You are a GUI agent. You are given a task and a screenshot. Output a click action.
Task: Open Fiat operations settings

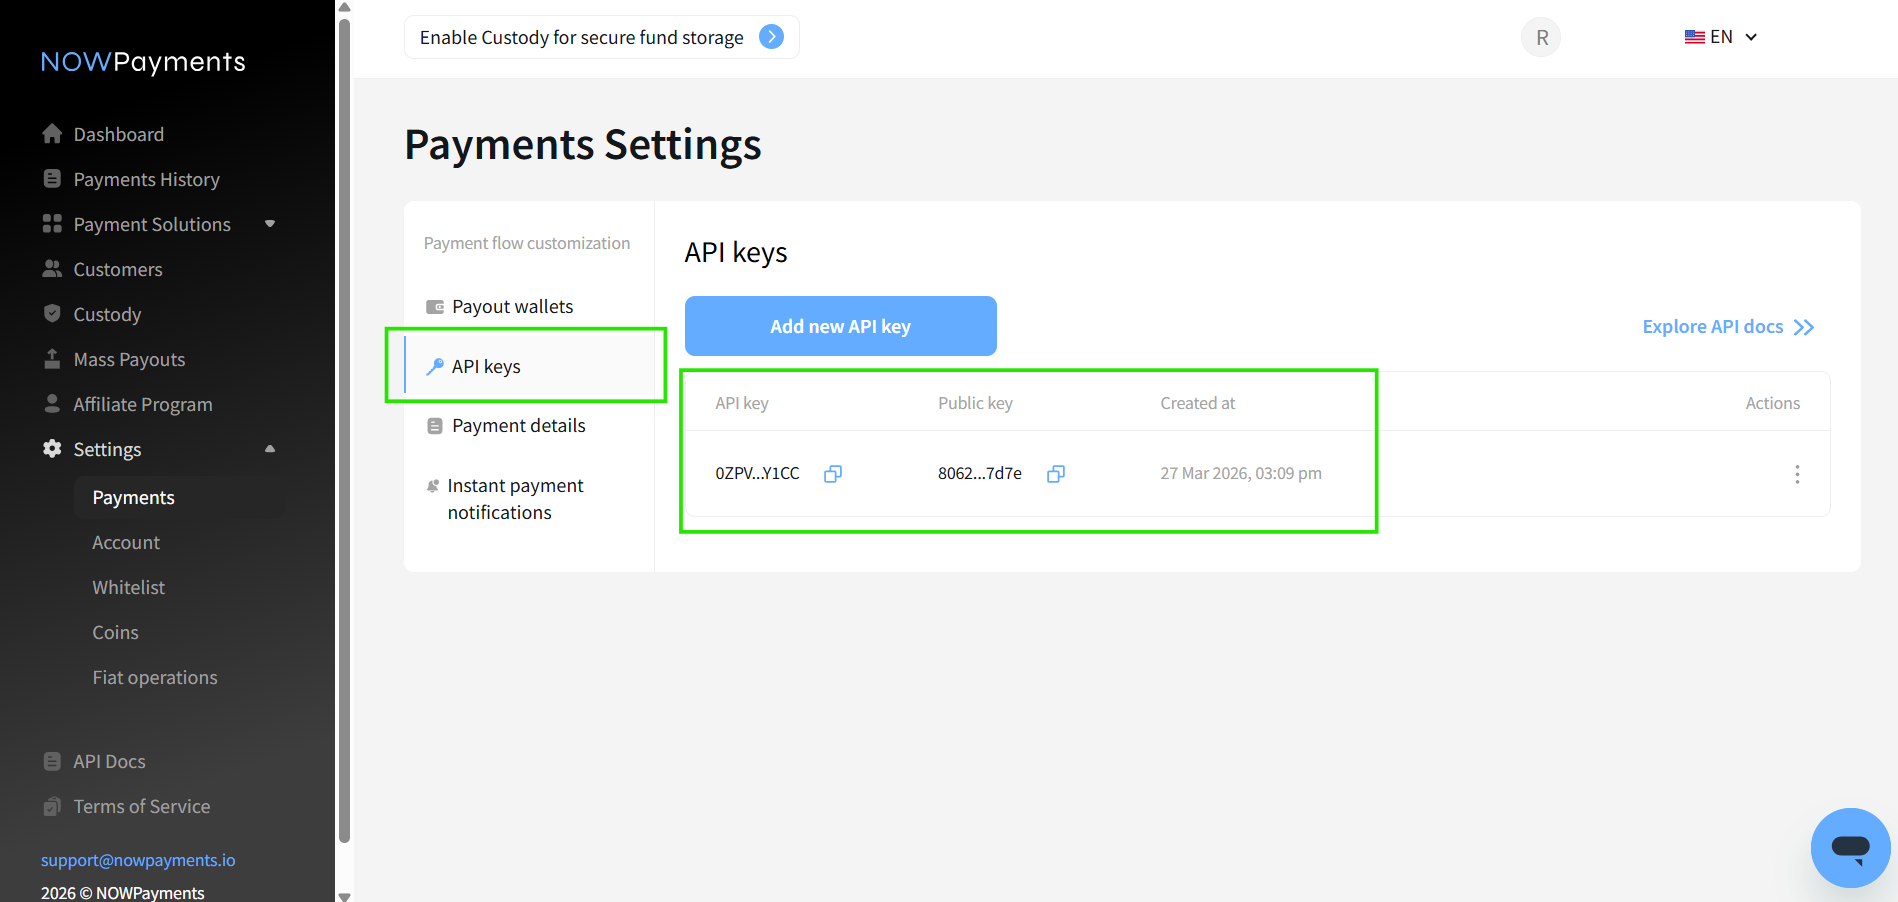pyautogui.click(x=155, y=677)
